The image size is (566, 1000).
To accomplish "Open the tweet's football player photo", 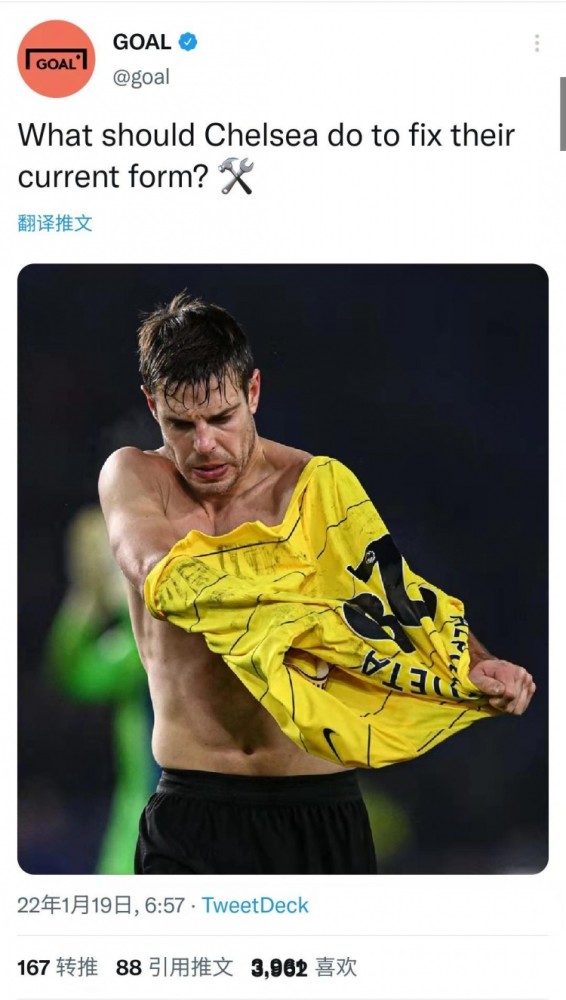I will click(x=283, y=569).
